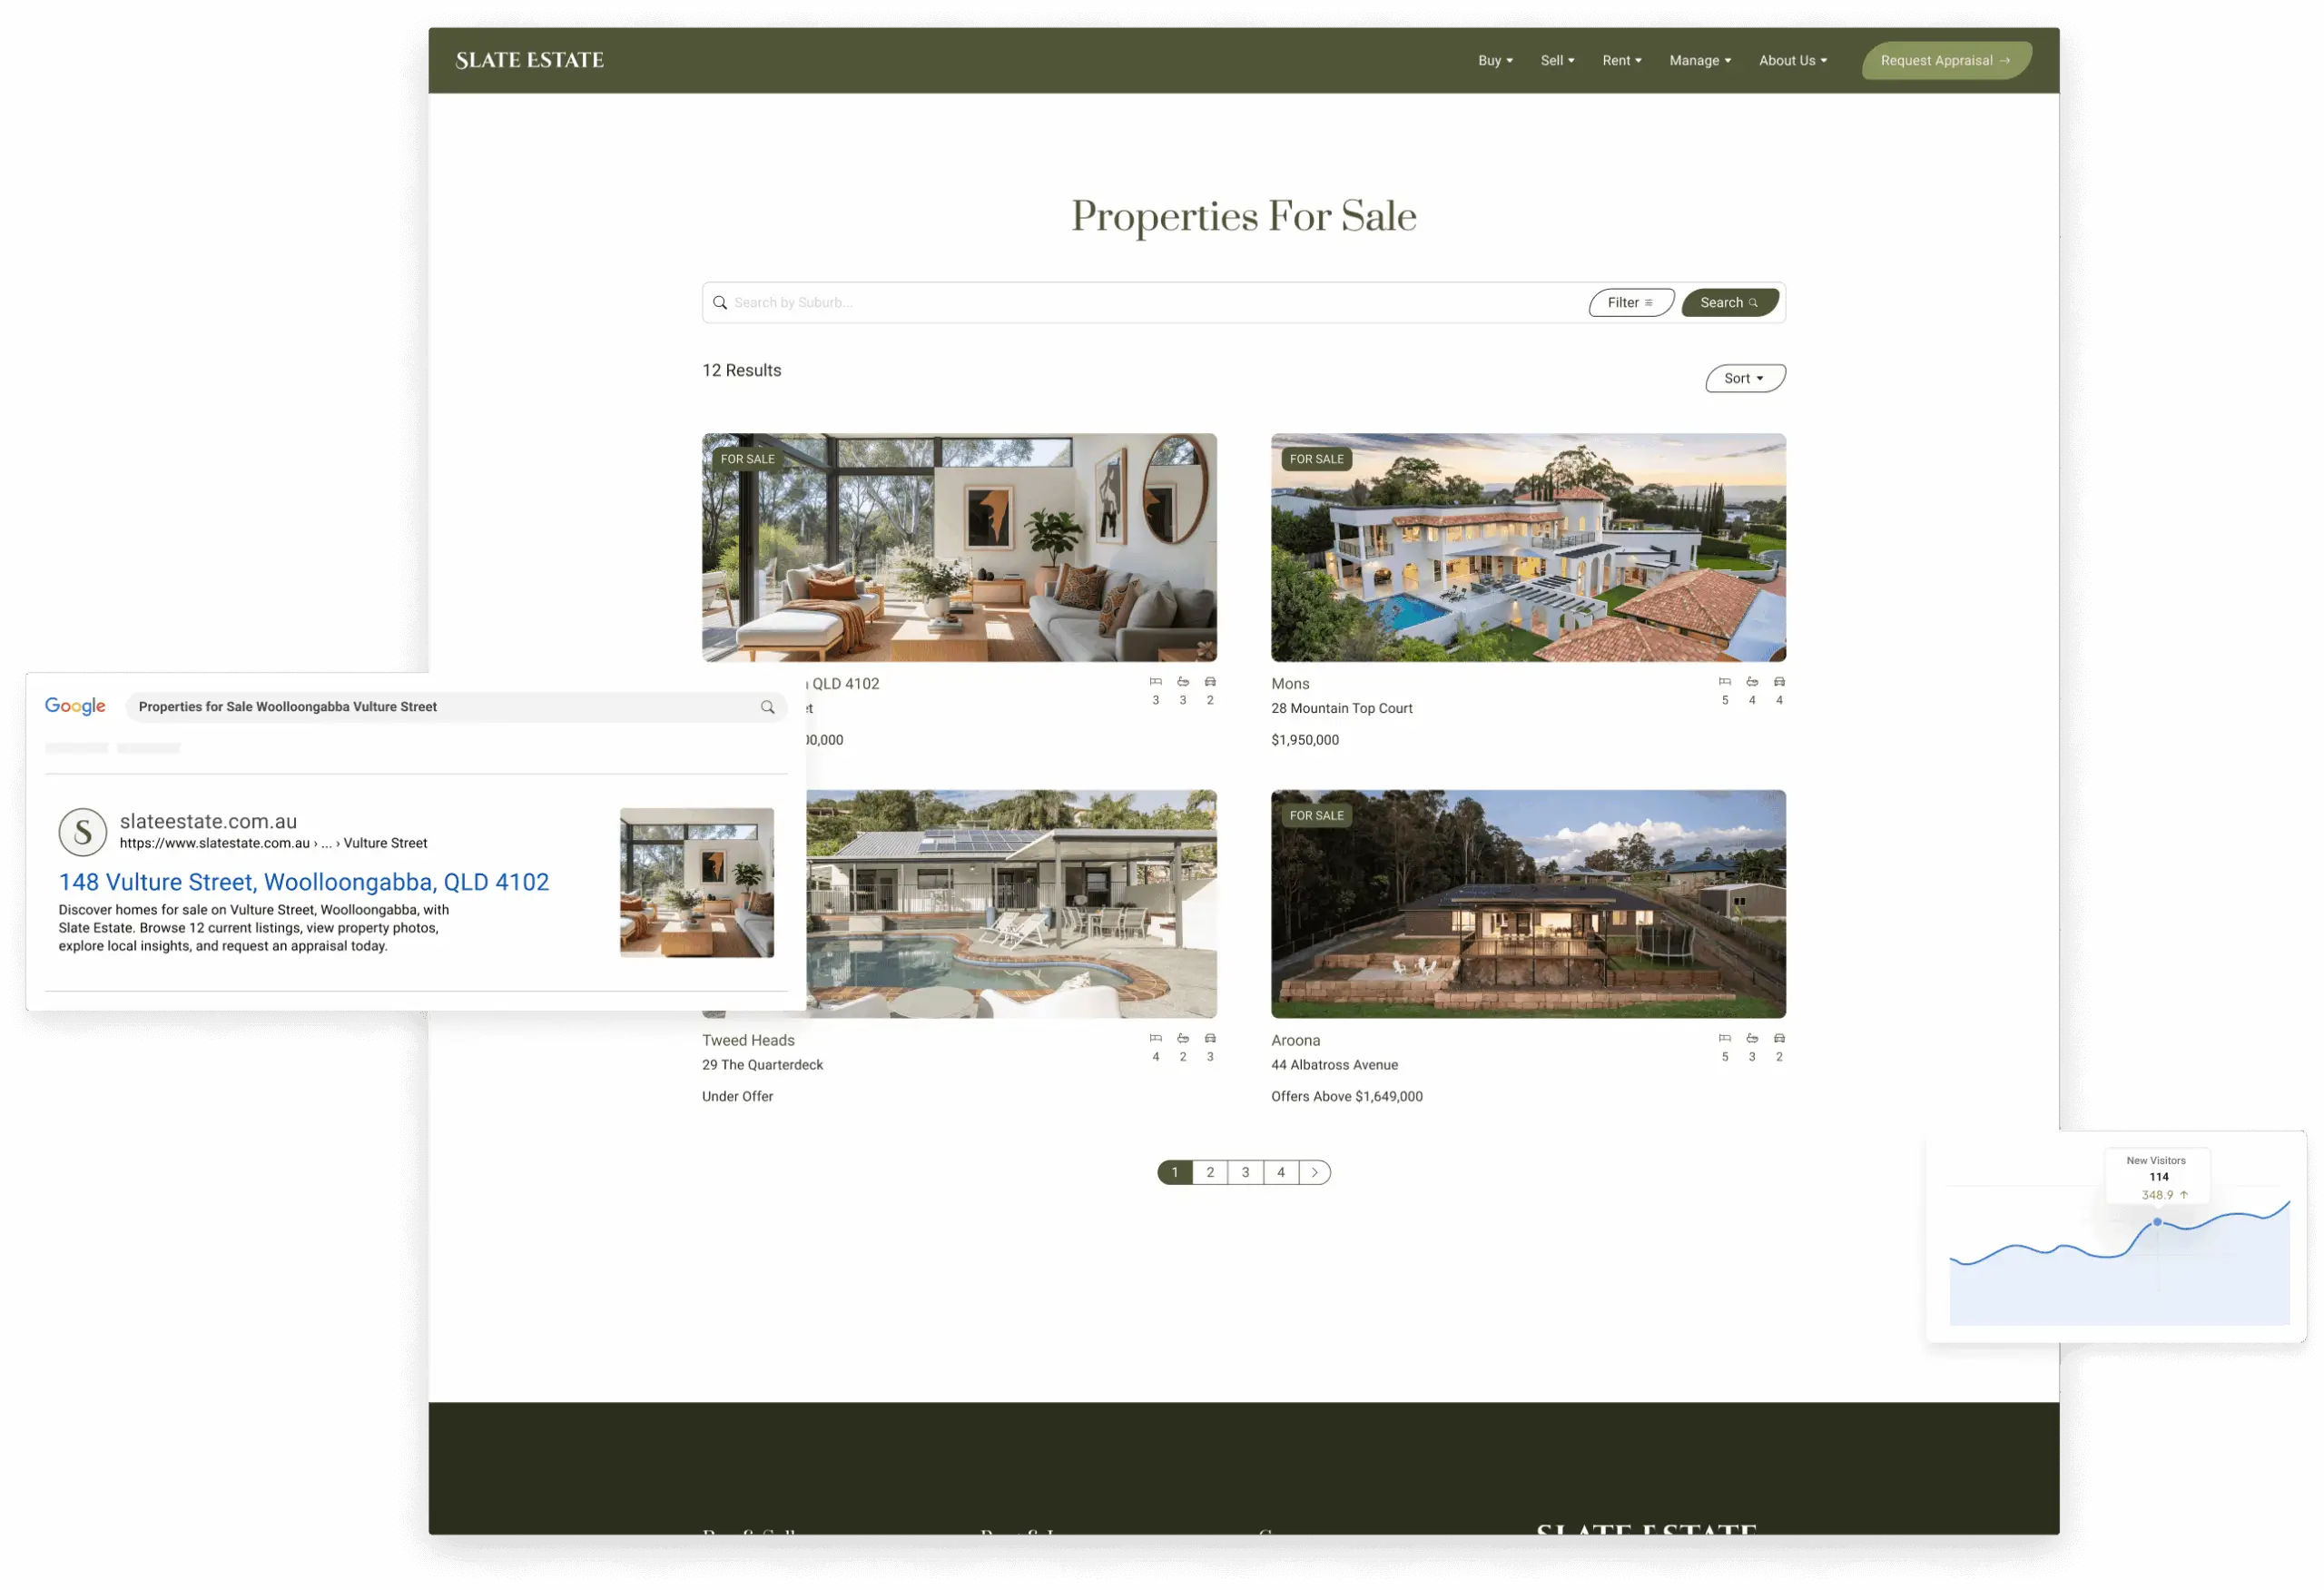Viewport: 2324px width, 1590px height.
Task: Expand the Rent menu
Action: click(x=1621, y=60)
